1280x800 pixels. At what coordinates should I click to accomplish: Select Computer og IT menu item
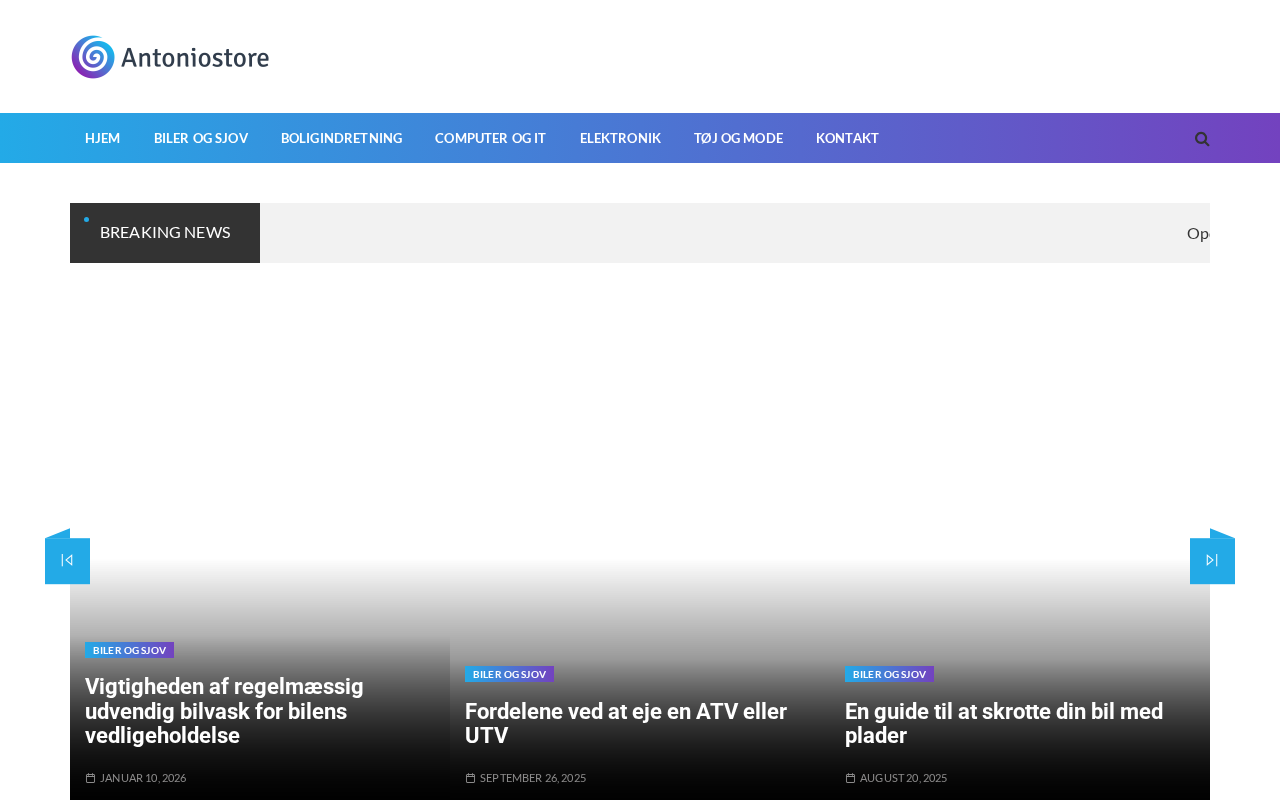(x=490, y=138)
